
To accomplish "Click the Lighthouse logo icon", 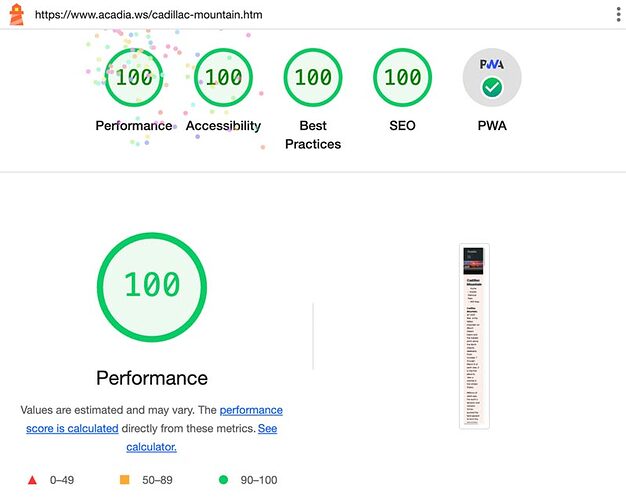I will pos(16,16).
